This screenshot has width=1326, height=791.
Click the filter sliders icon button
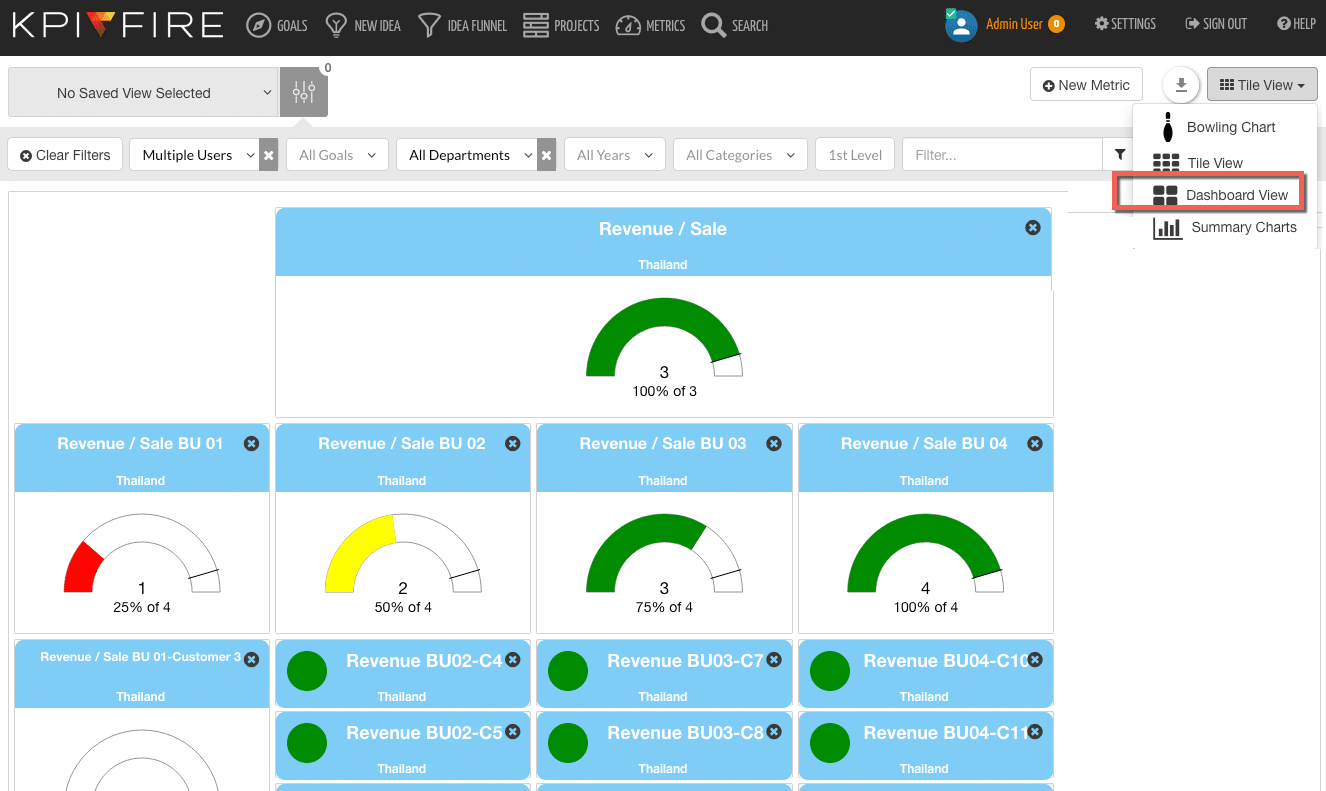[304, 92]
